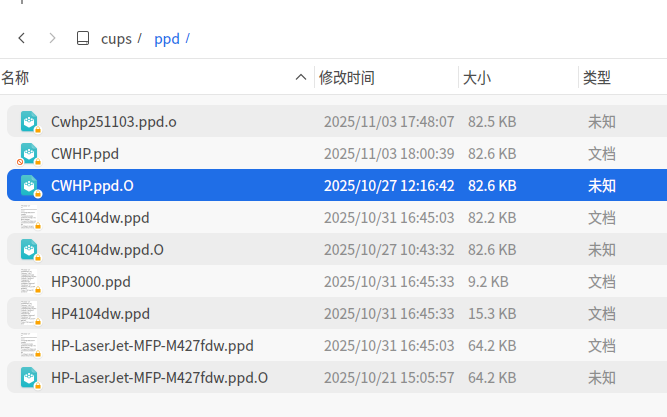Toggle the name column sort arrow

(301, 77)
